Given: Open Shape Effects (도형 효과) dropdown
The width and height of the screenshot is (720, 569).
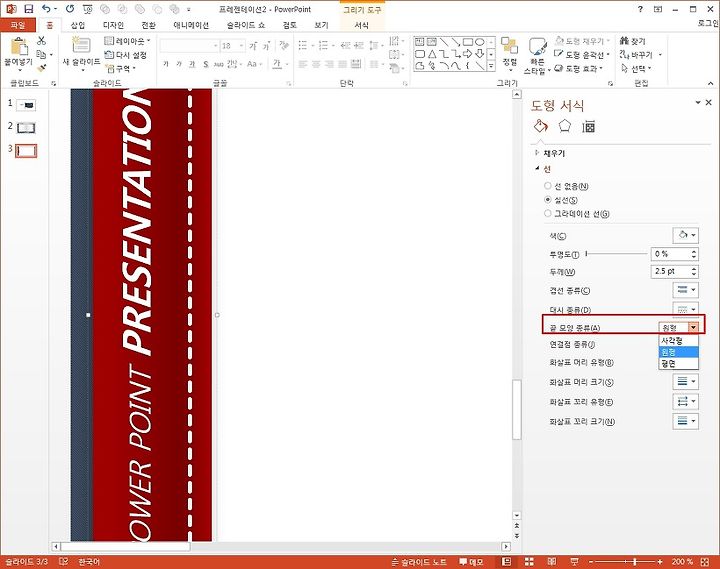Looking at the screenshot, I should click(x=579, y=68).
